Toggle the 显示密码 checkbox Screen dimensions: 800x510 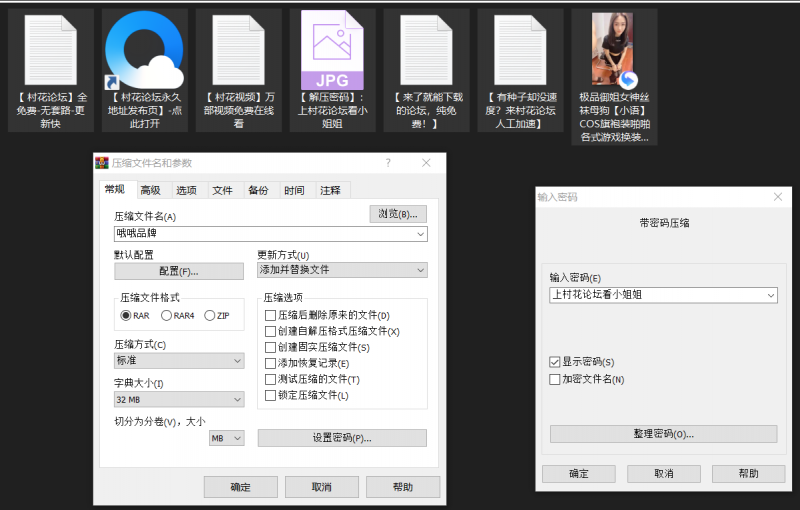point(555,362)
